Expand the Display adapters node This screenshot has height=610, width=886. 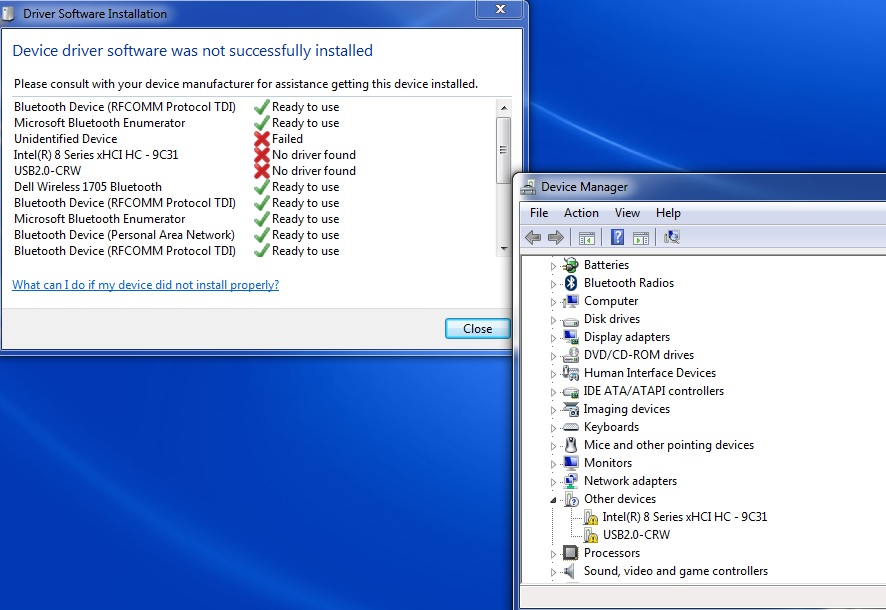point(553,338)
